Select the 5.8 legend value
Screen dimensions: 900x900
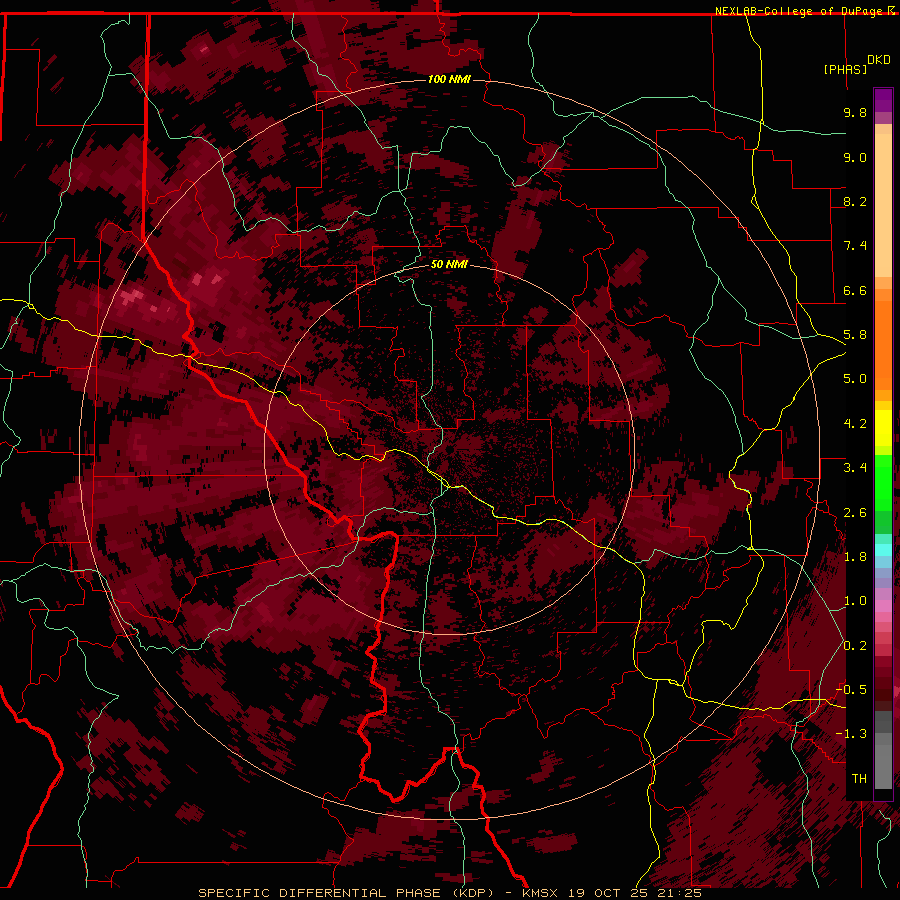point(855,335)
